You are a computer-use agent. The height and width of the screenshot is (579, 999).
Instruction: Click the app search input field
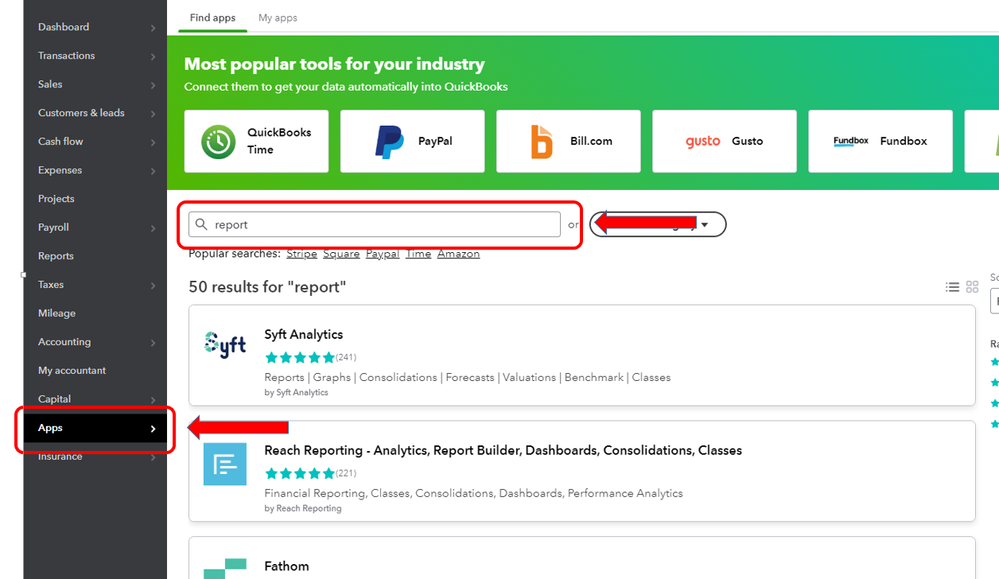[375, 224]
